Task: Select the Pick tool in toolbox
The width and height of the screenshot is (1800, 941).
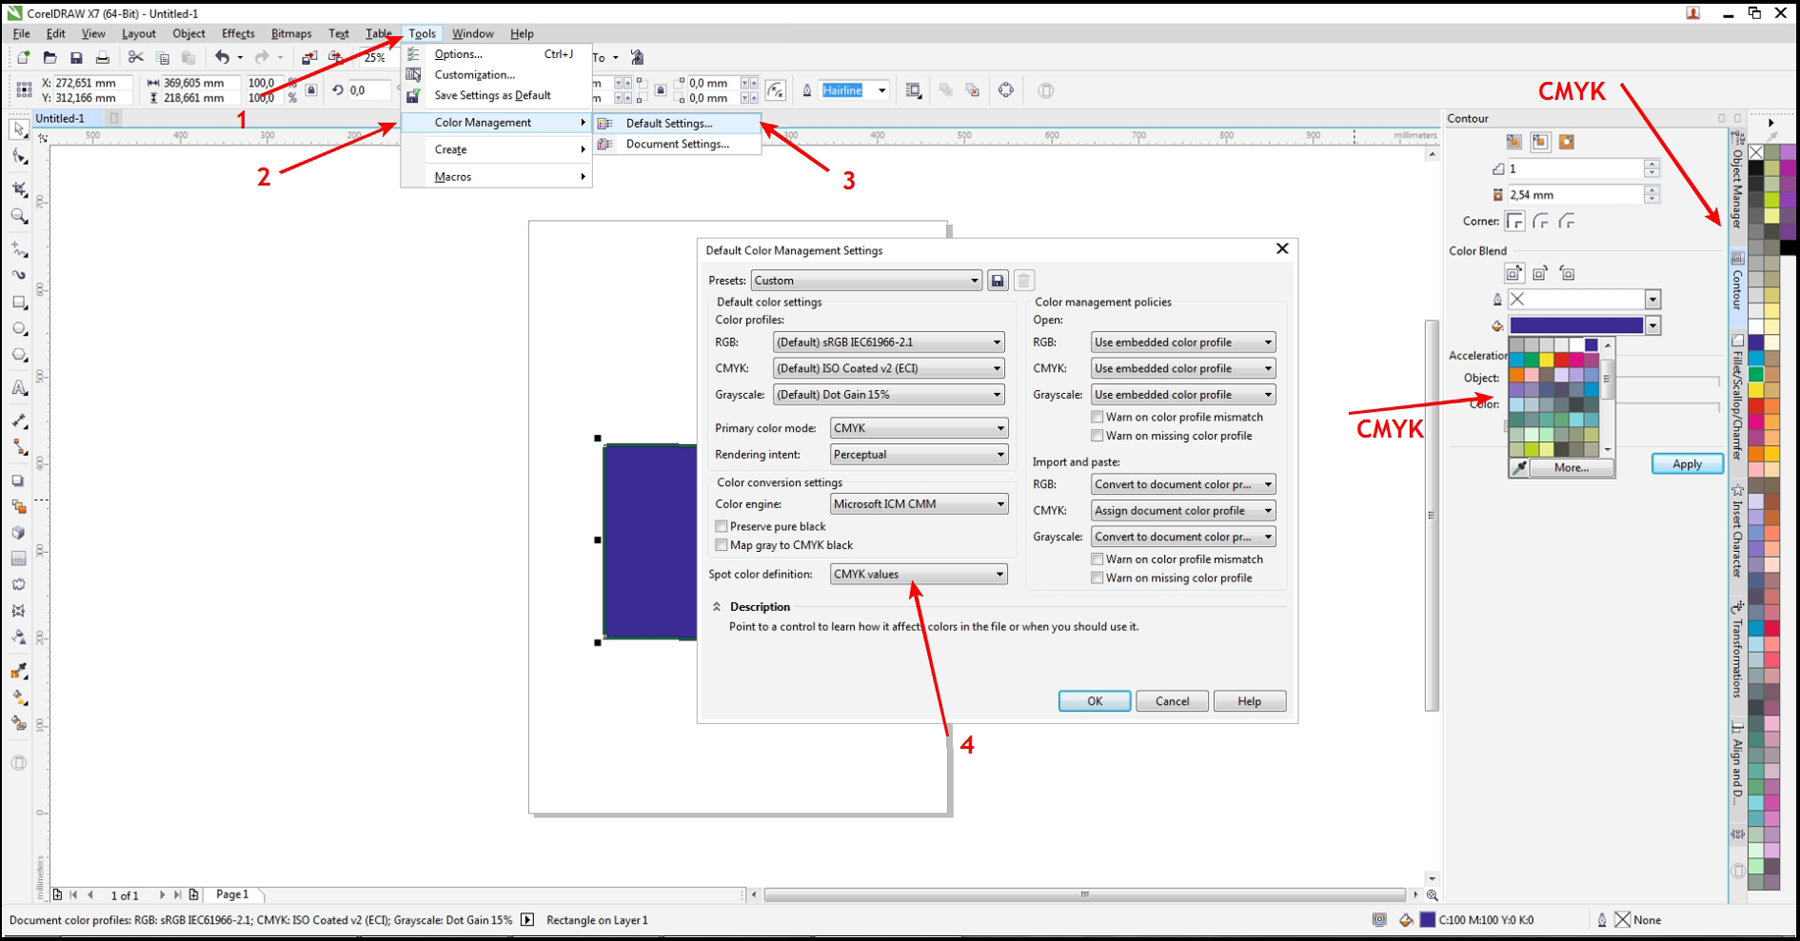Action: click(19, 130)
